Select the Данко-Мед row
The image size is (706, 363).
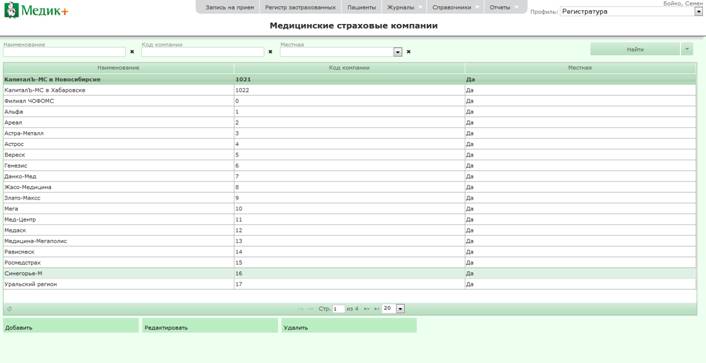click(x=349, y=177)
